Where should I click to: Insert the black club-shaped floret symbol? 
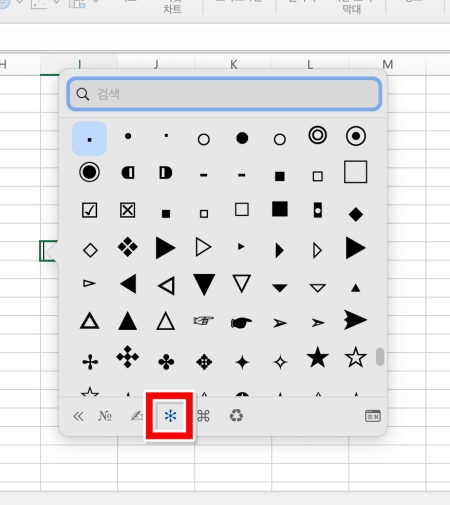(x=166, y=362)
